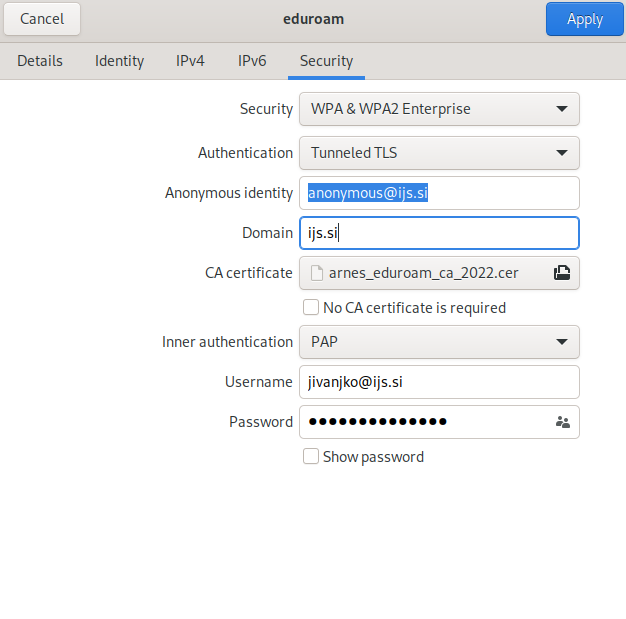Click the Security tab
The width and height of the screenshot is (626, 619).
[326, 61]
